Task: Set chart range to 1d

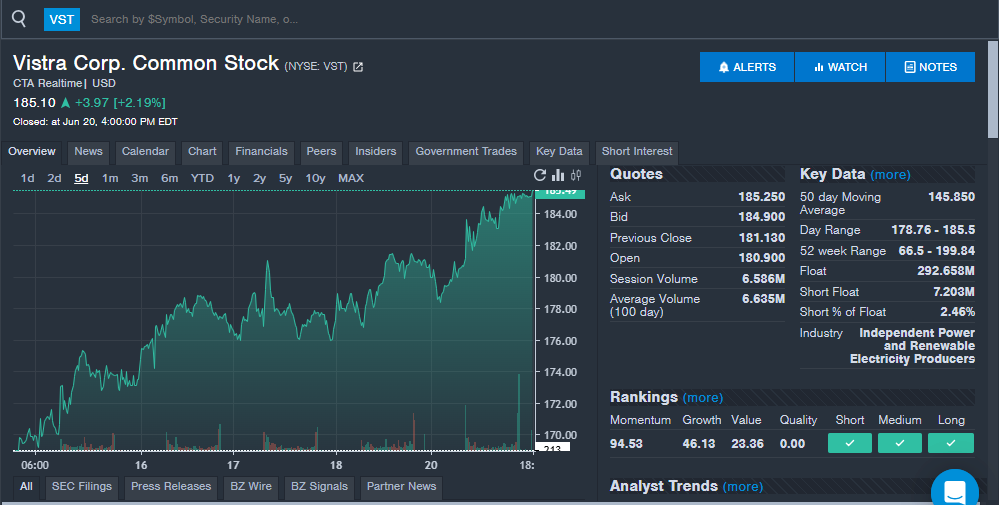Action: pyautogui.click(x=27, y=178)
